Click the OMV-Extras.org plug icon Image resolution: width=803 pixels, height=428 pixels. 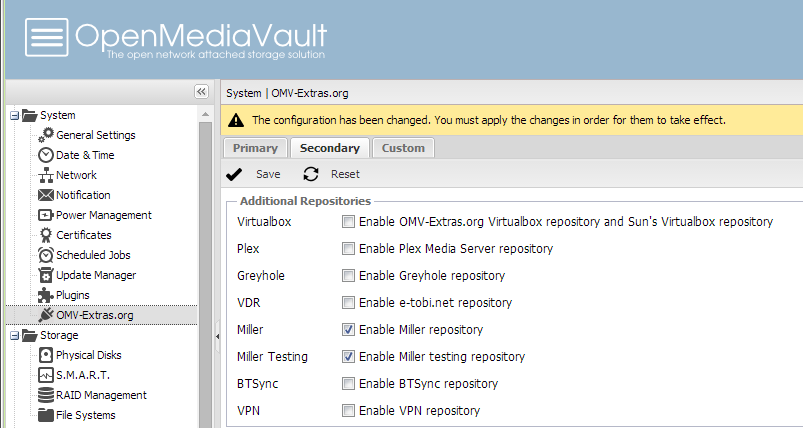tap(46, 315)
